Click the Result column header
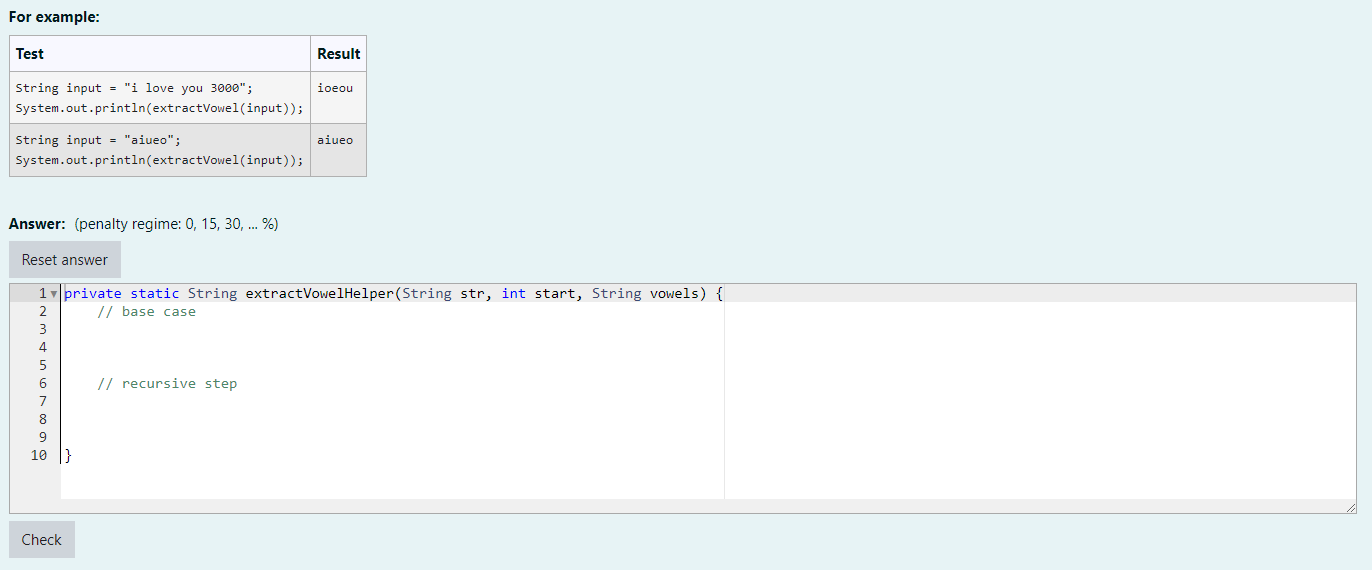This screenshot has width=1372, height=578. pyautogui.click(x=339, y=53)
